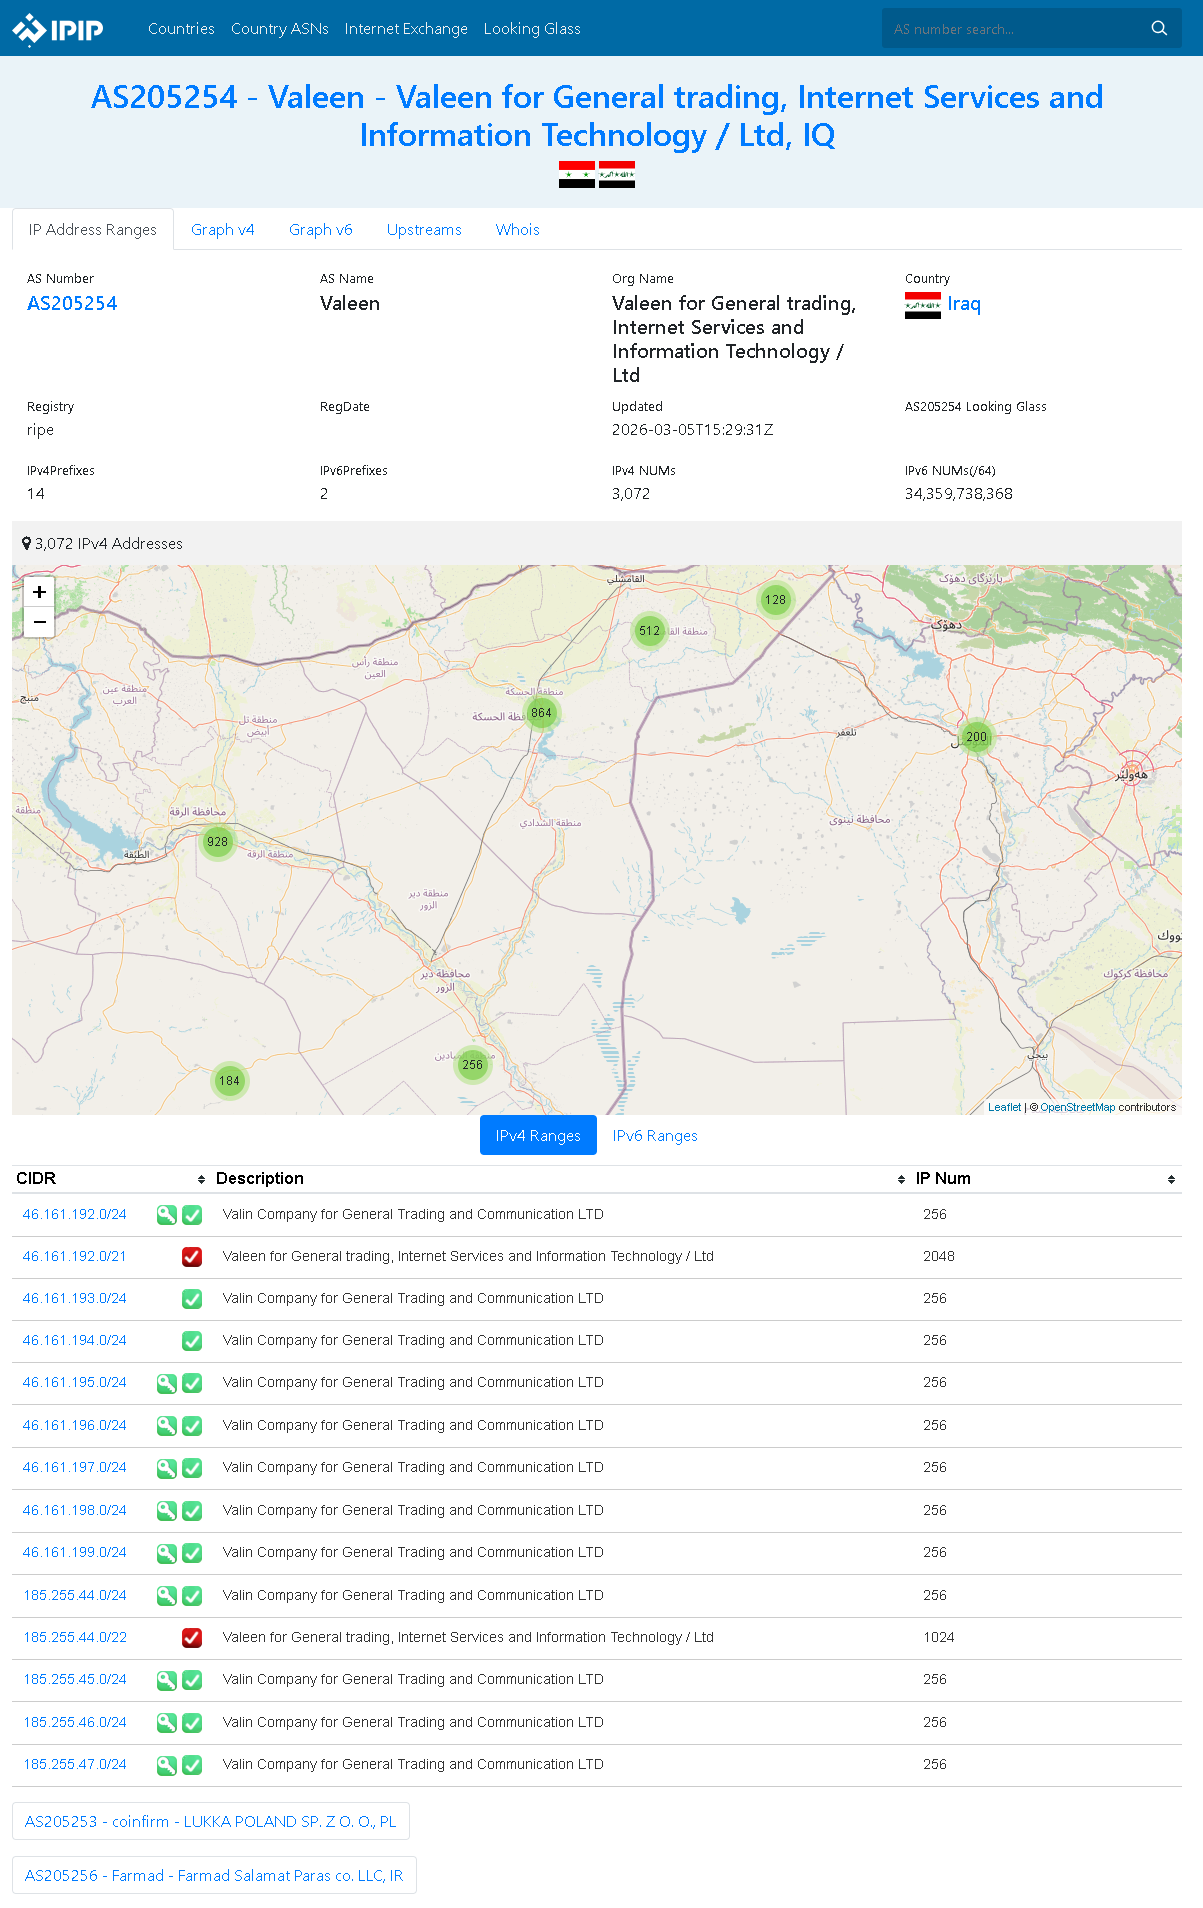Image resolution: width=1203 pixels, height=1908 pixels.
Task: Switch to the Graph v6 tab
Action: coord(321,230)
